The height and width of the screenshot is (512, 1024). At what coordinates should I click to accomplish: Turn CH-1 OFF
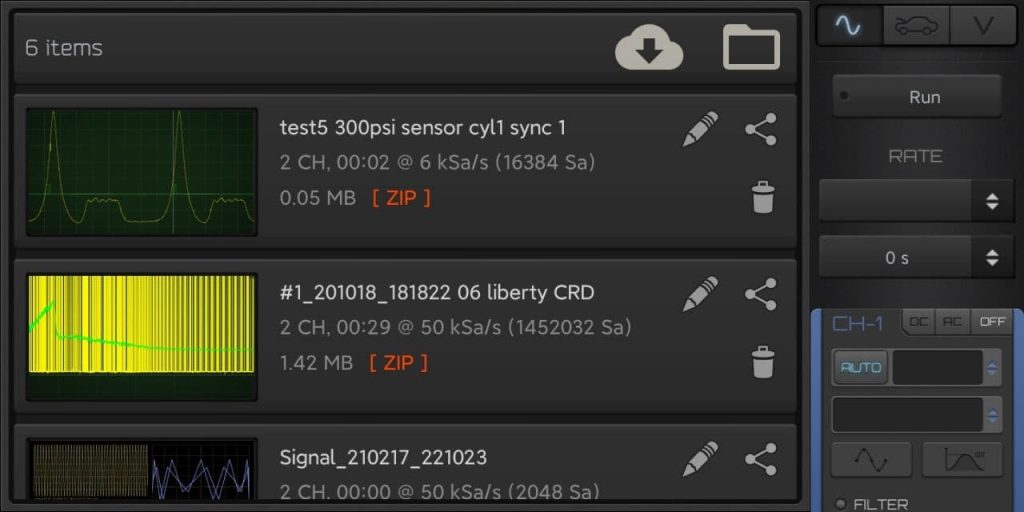[x=991, y=322]
